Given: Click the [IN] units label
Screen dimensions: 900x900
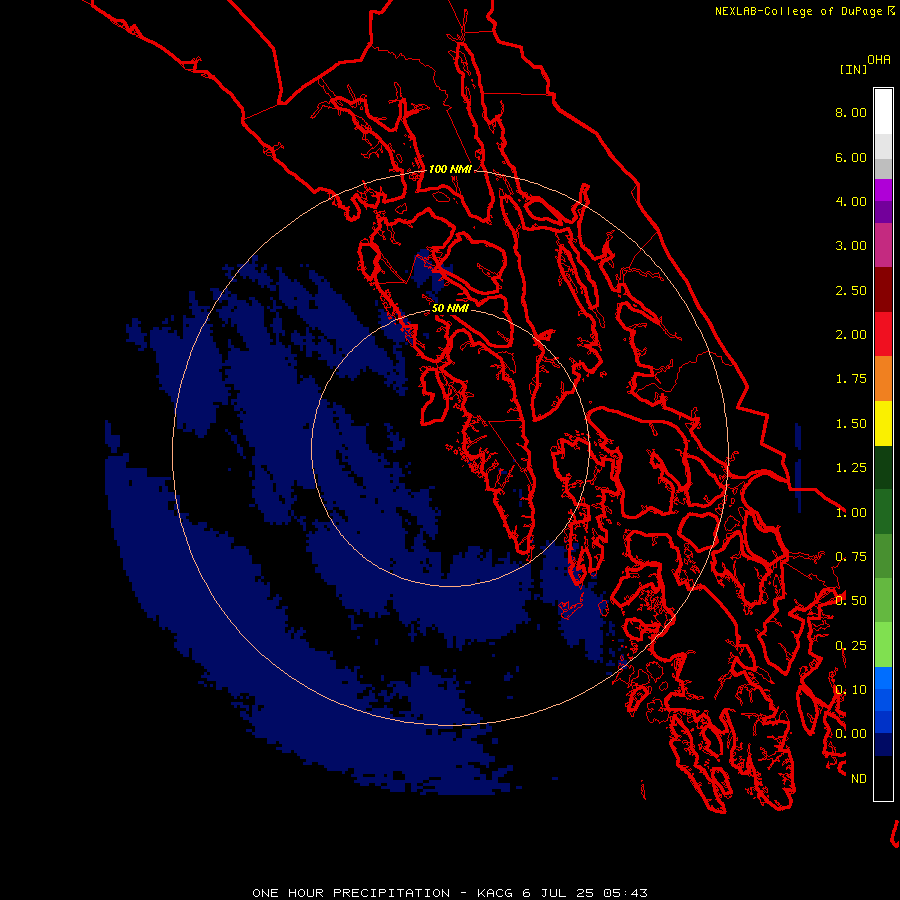Looking at the screenshot, I should (x=853, y=69).
